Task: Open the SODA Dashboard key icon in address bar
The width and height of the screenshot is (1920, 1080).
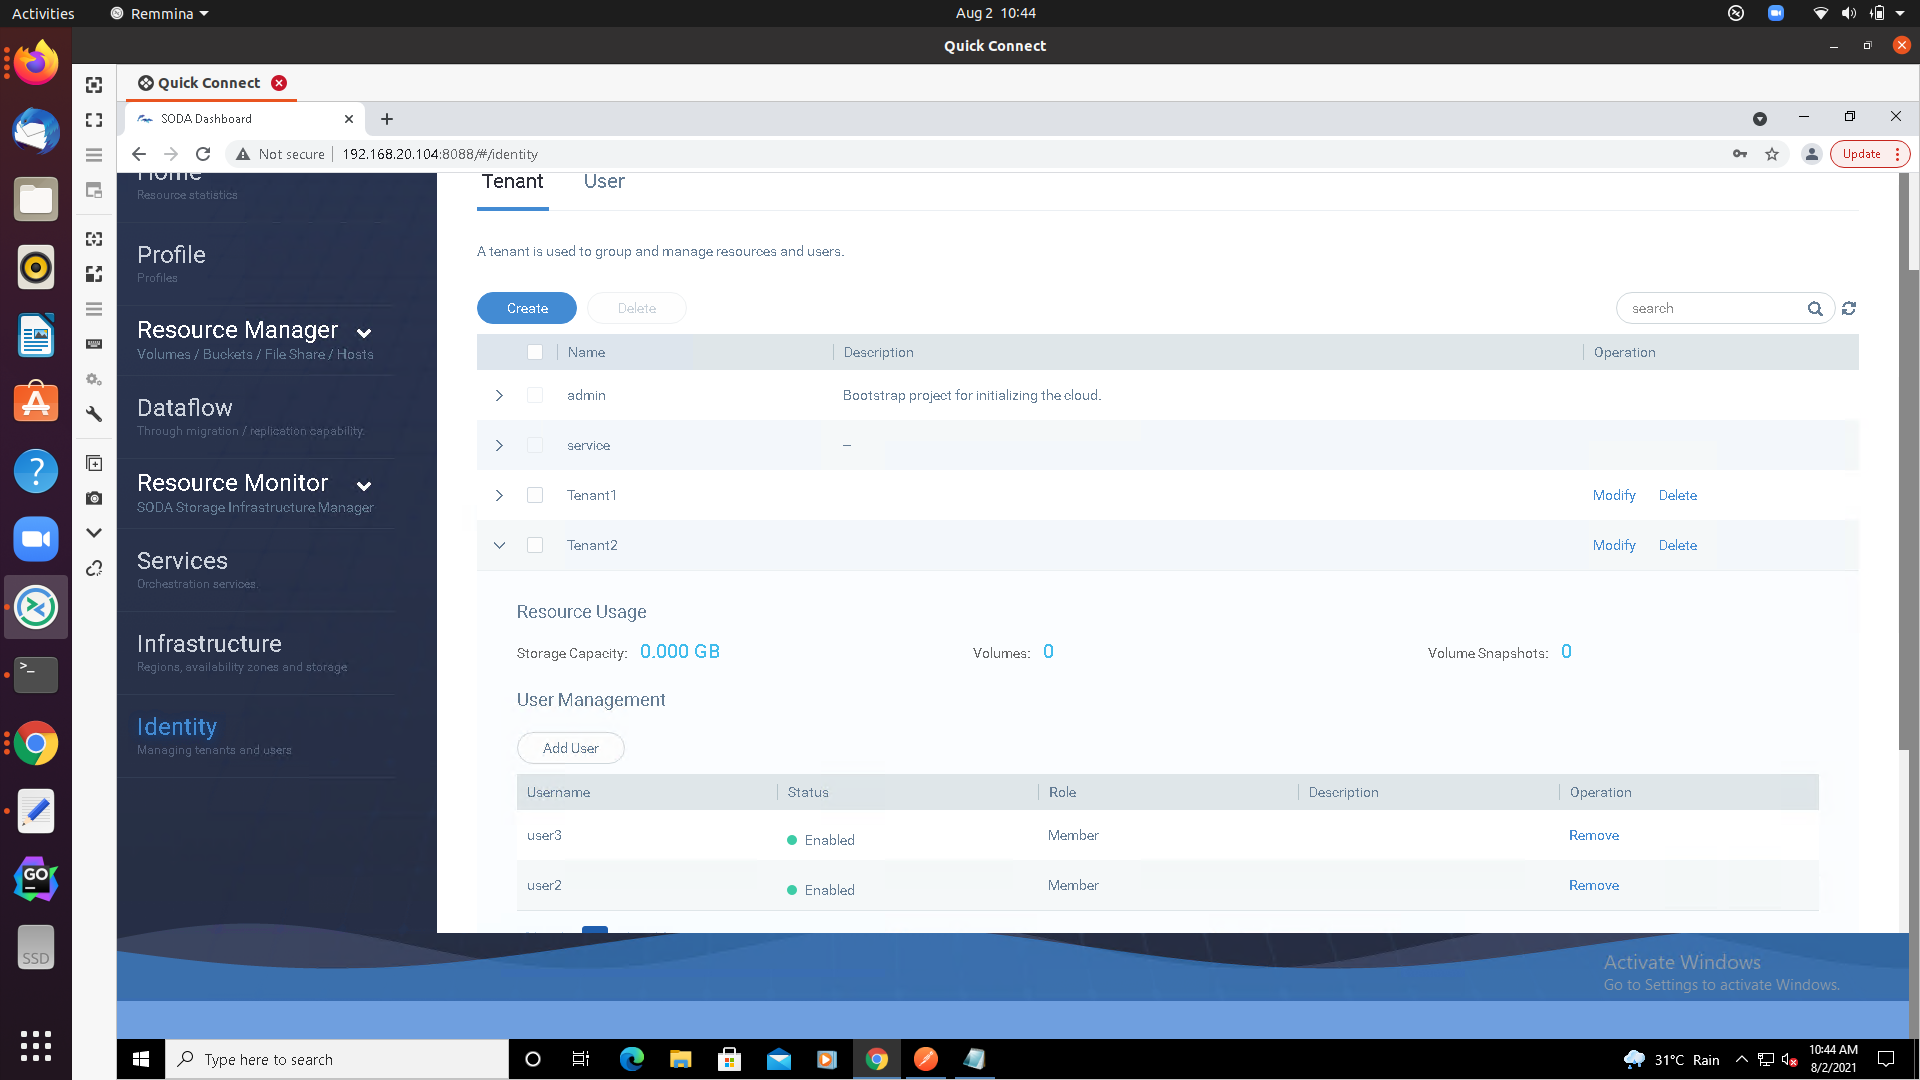Action: click(1740, 154)
